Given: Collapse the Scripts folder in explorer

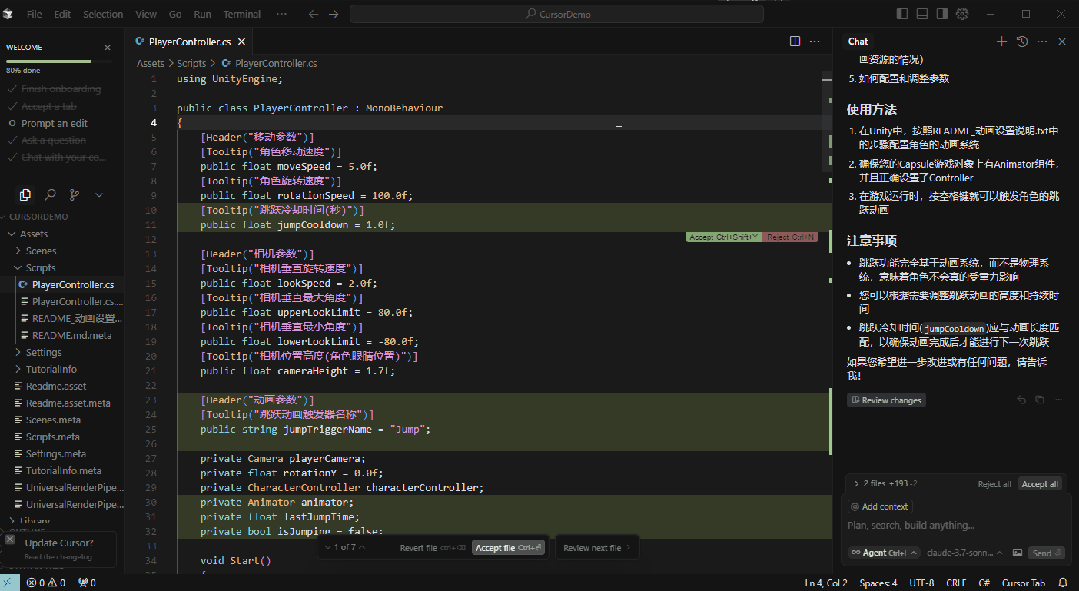Looking at the screenshot, I should 40,268.
